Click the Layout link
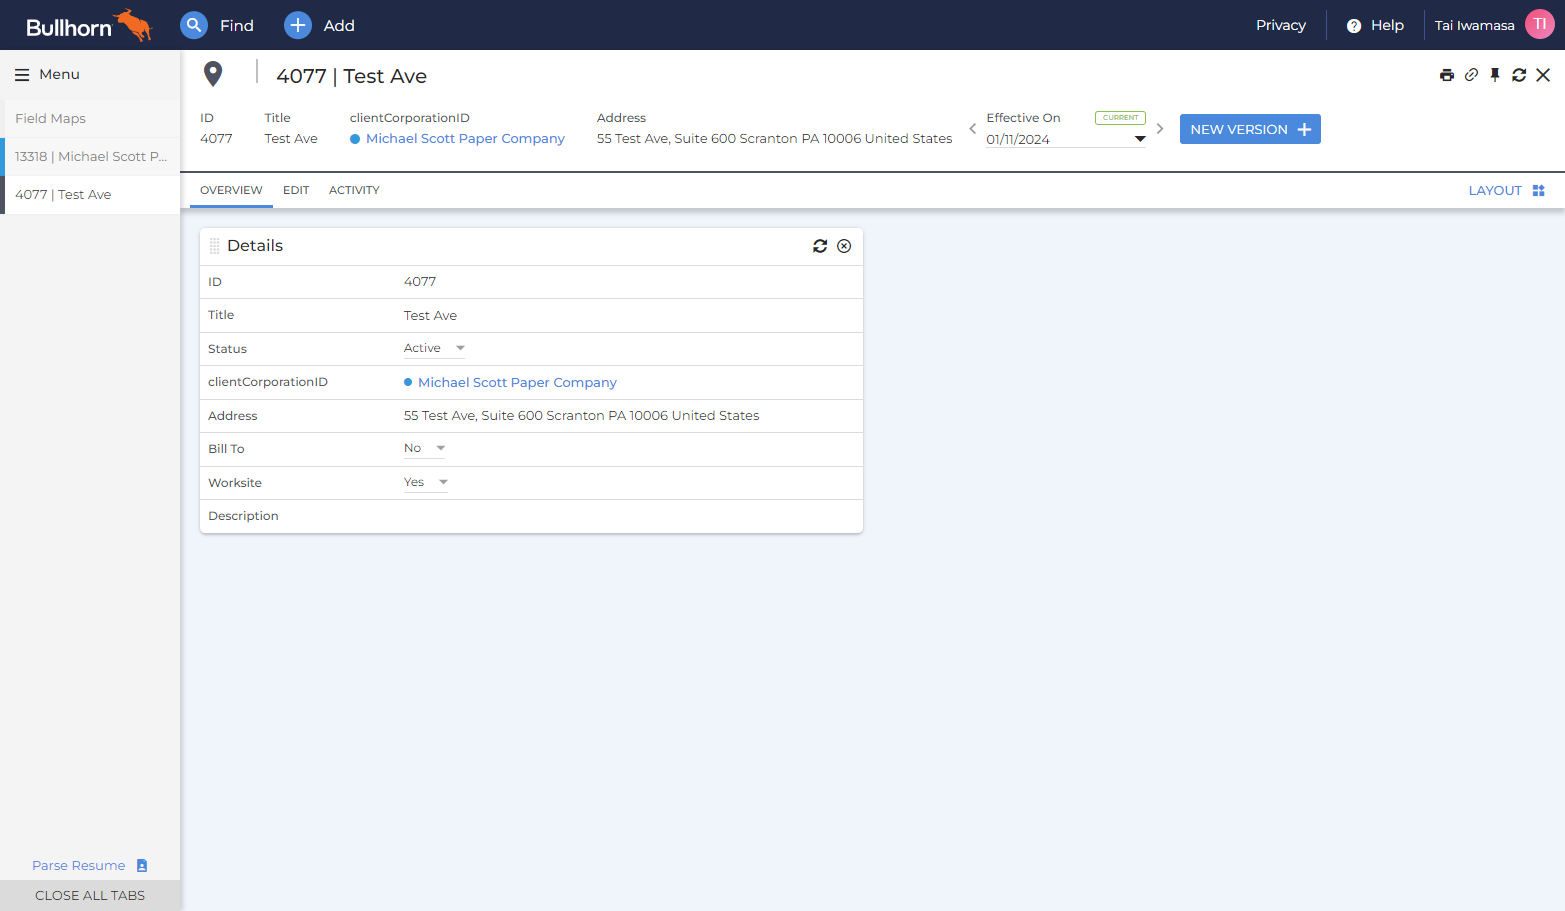1565x911 pixels. pyautogui.click(x=1495, y=191)
